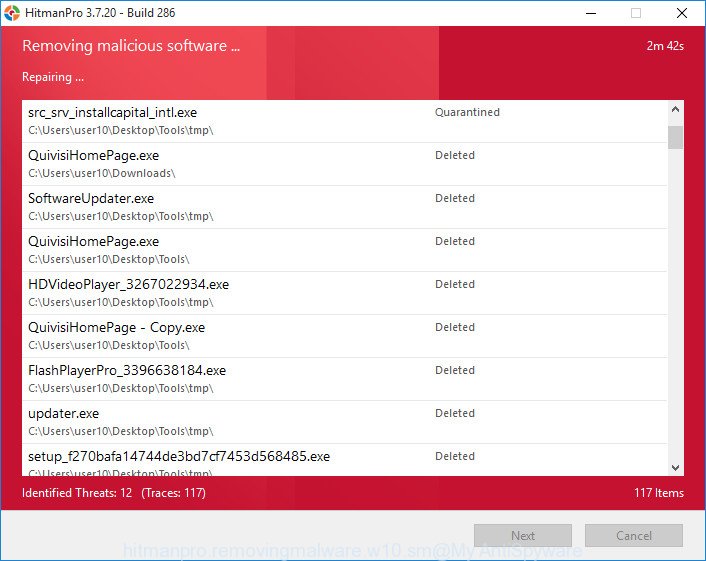Select setup_f270bafa14744de3bd7cf7453d568485.exe entry
Image resolution: width=706 pixels, height=561 pixels.
(x=344, y=460)
